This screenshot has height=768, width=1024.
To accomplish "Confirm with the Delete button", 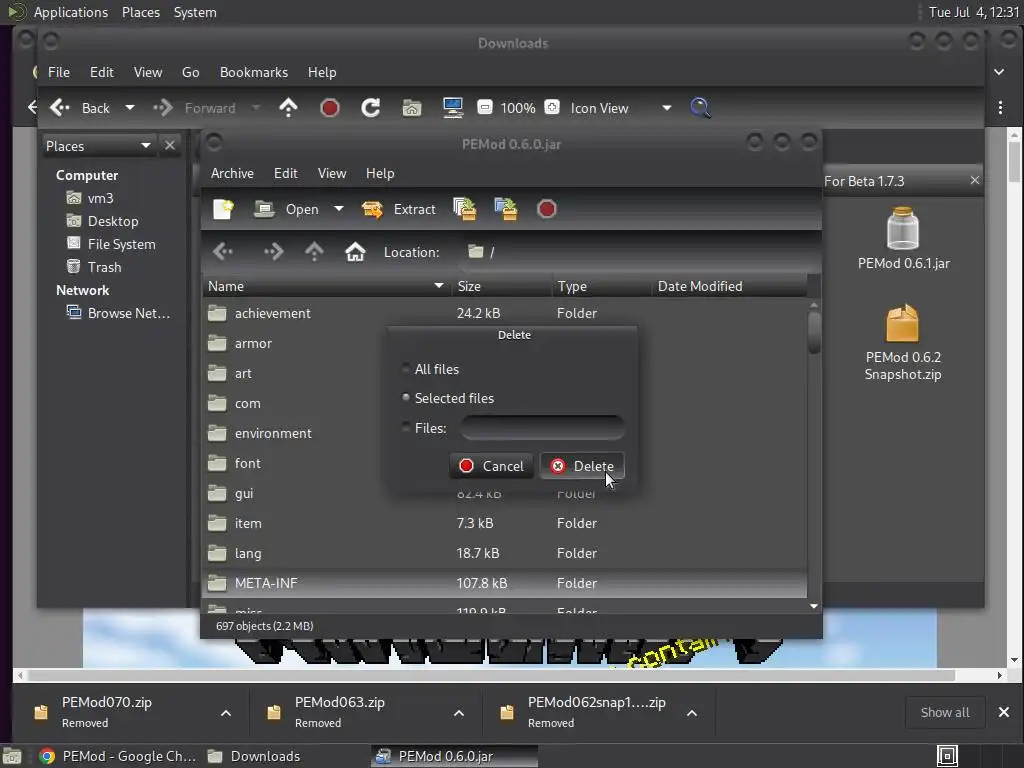I will tap(582, 466).
